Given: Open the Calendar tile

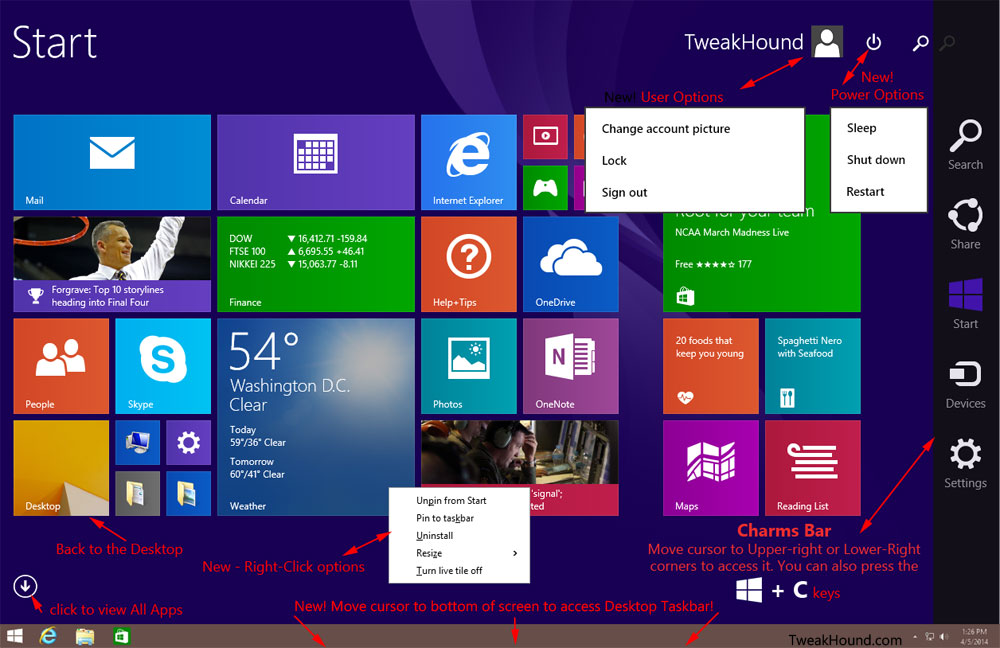Looking at the screenshot, I should [x=316, y=162].
